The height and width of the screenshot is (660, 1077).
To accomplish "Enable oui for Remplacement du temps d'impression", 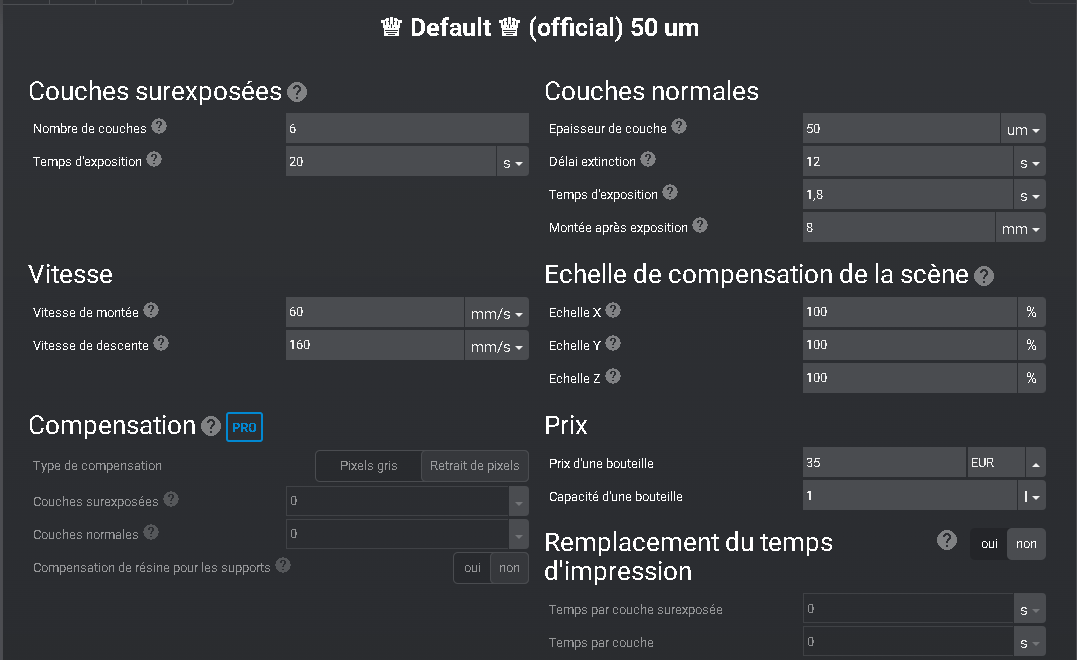I will coord(989,544).
